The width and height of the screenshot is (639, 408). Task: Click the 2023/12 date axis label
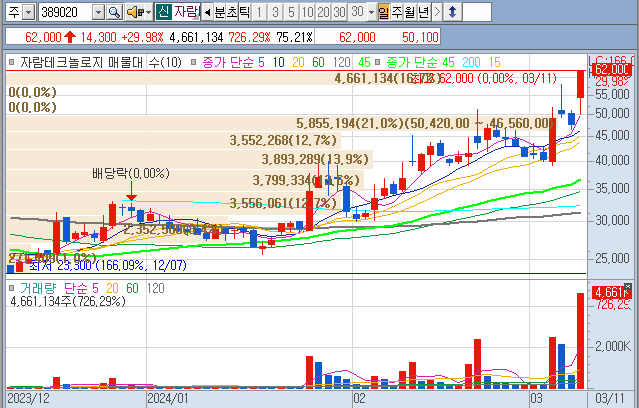point(29,398)
